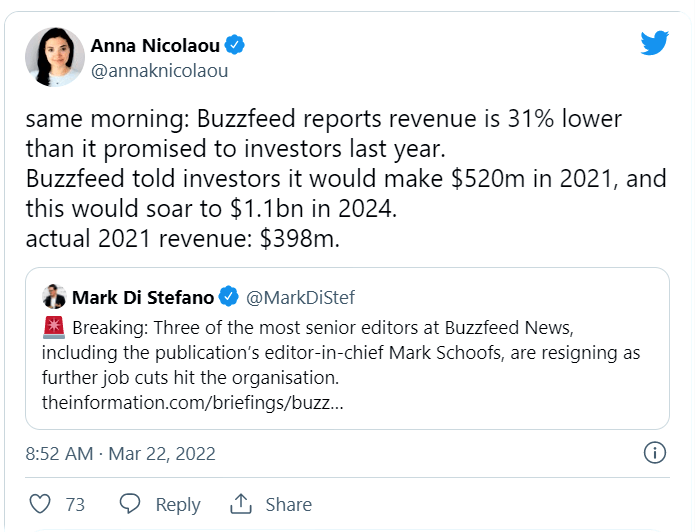Image resolution: width=695 pixels, height=532 pixels.
Task: Like the tweet with the heart icon
Action: [x=40, y=504]
